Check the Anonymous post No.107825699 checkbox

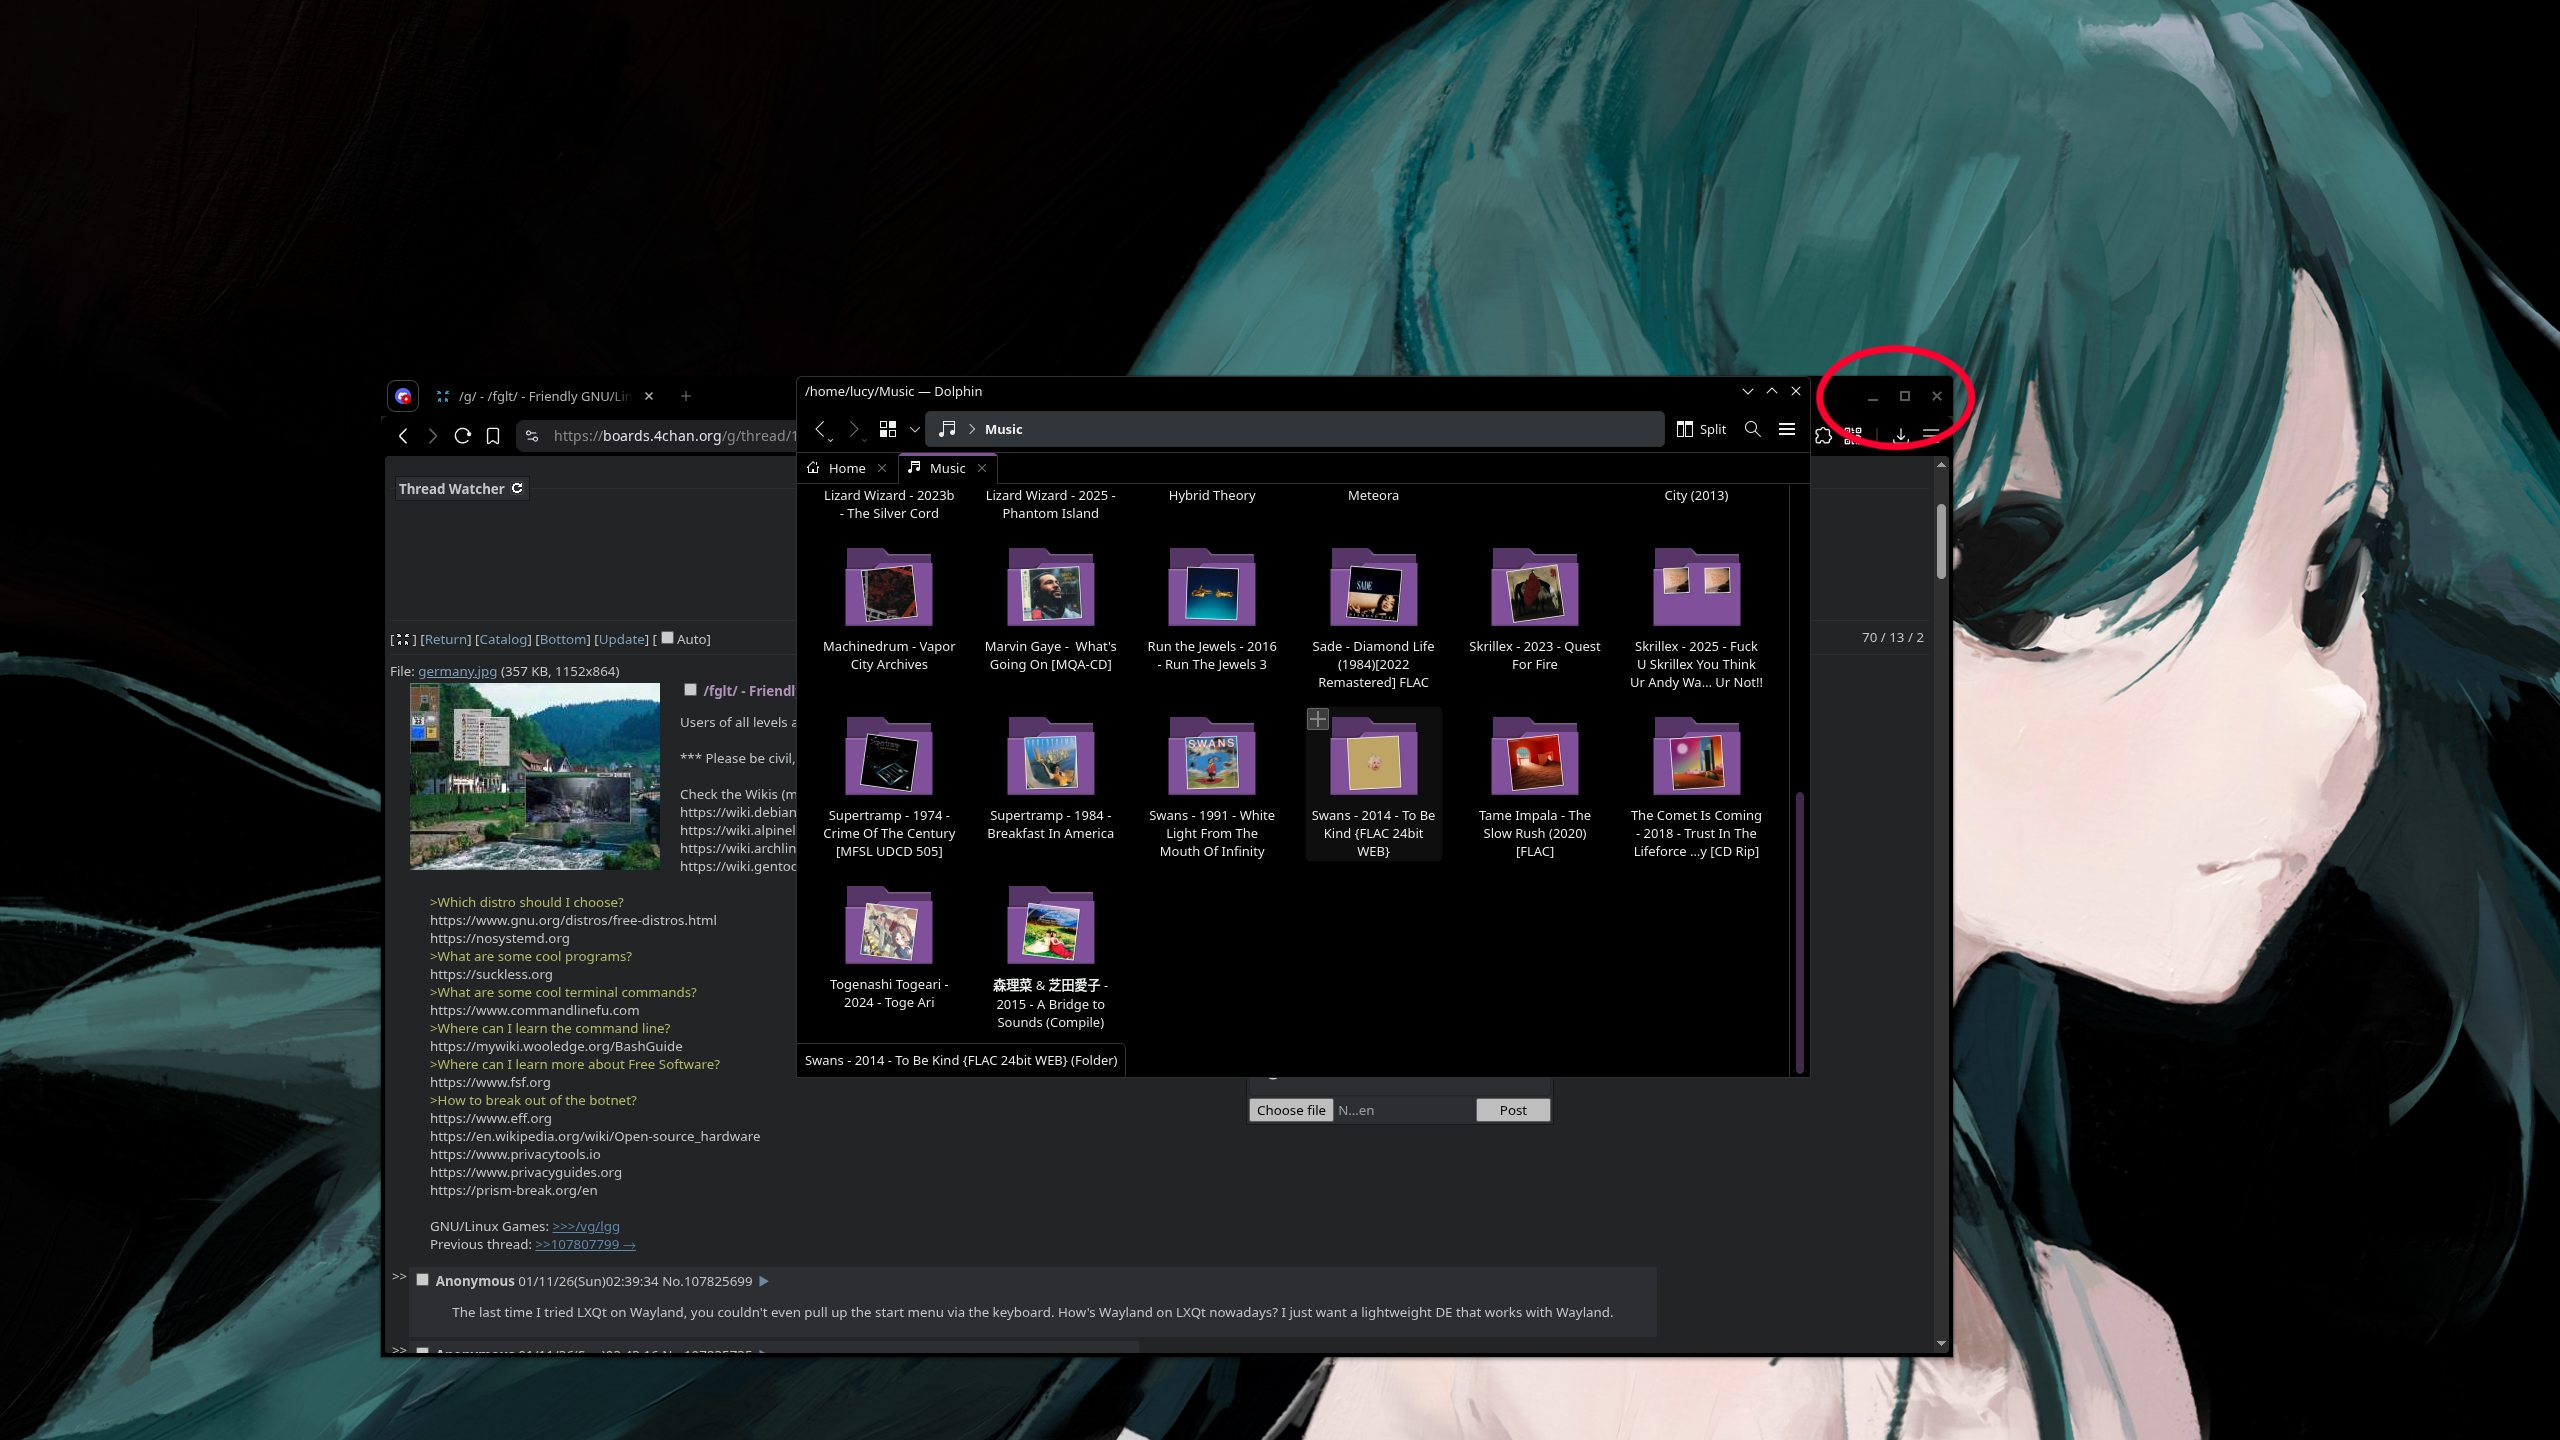point(422,1280)
